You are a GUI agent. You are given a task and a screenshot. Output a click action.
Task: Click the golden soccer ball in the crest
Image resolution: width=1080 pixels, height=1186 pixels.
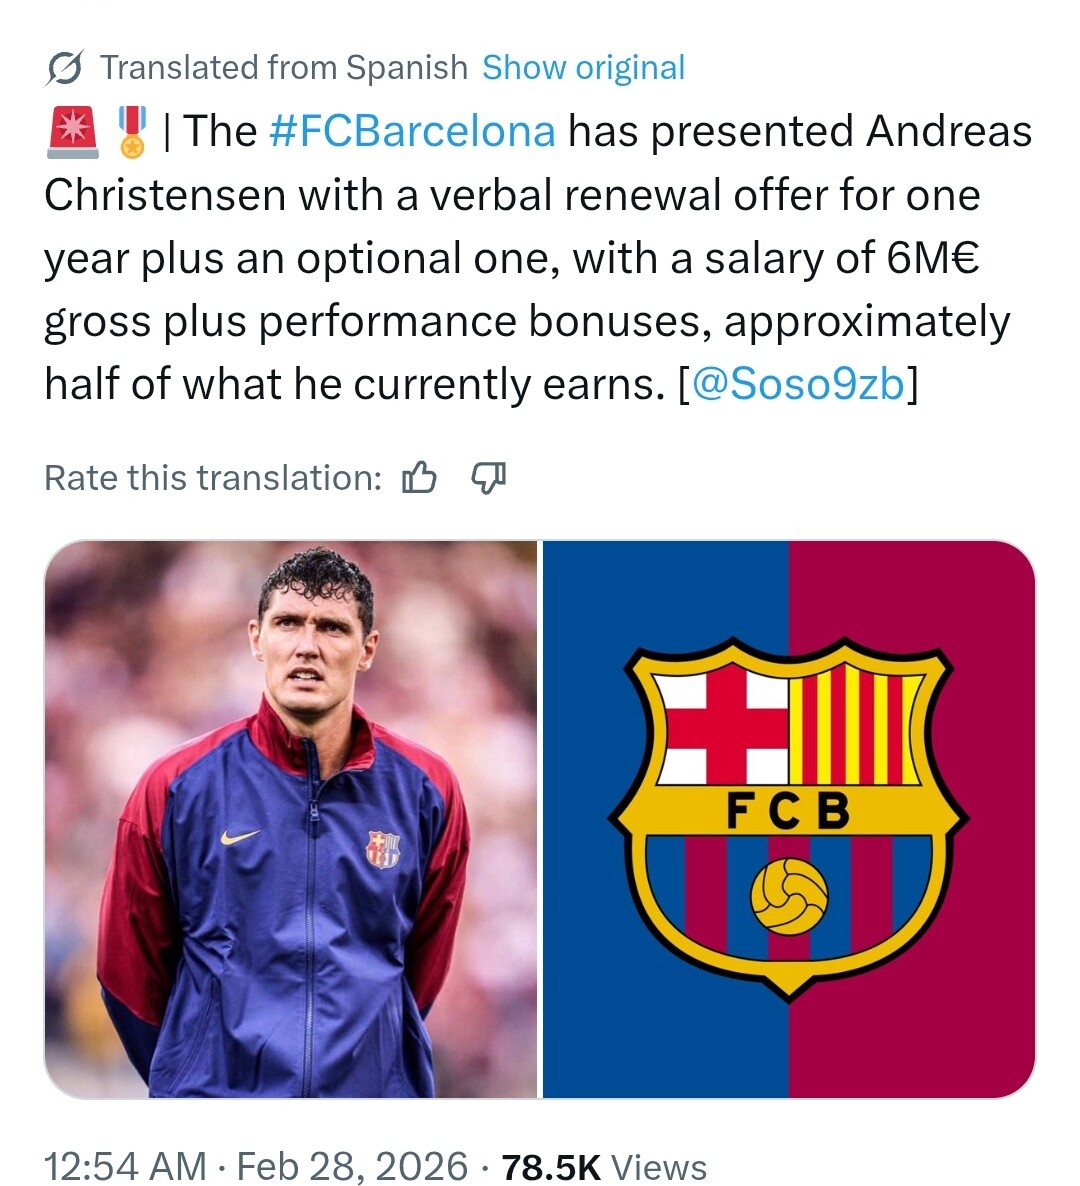(789, 895)
